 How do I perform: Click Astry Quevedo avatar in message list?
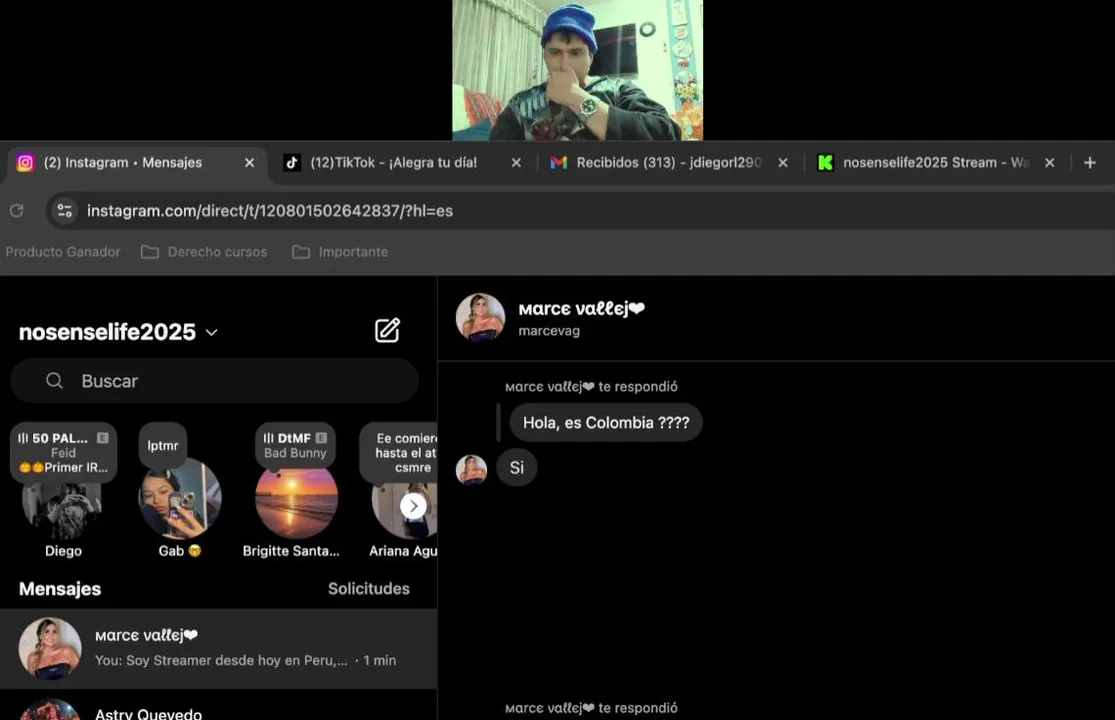50,710
